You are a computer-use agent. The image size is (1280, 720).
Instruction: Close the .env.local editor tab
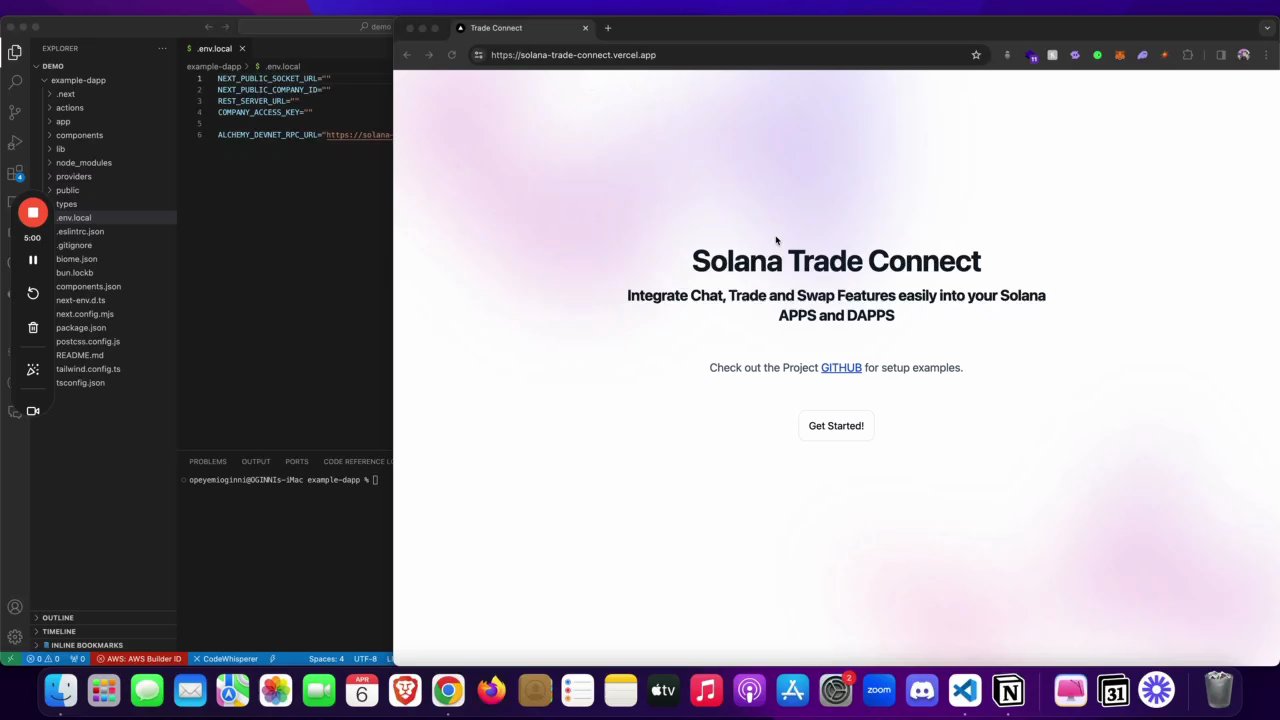point(242,48)
